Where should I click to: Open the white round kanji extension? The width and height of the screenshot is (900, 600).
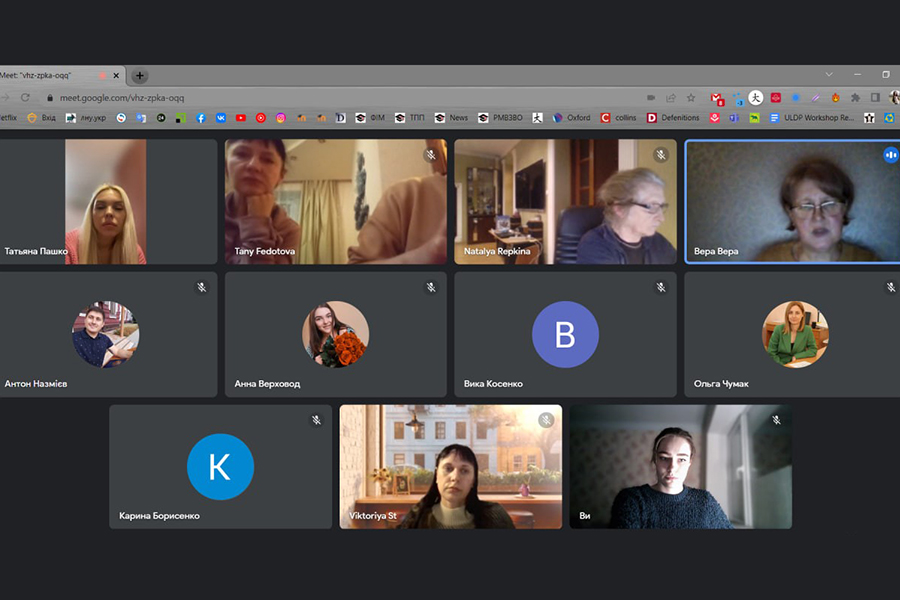(x=756, y=98)
